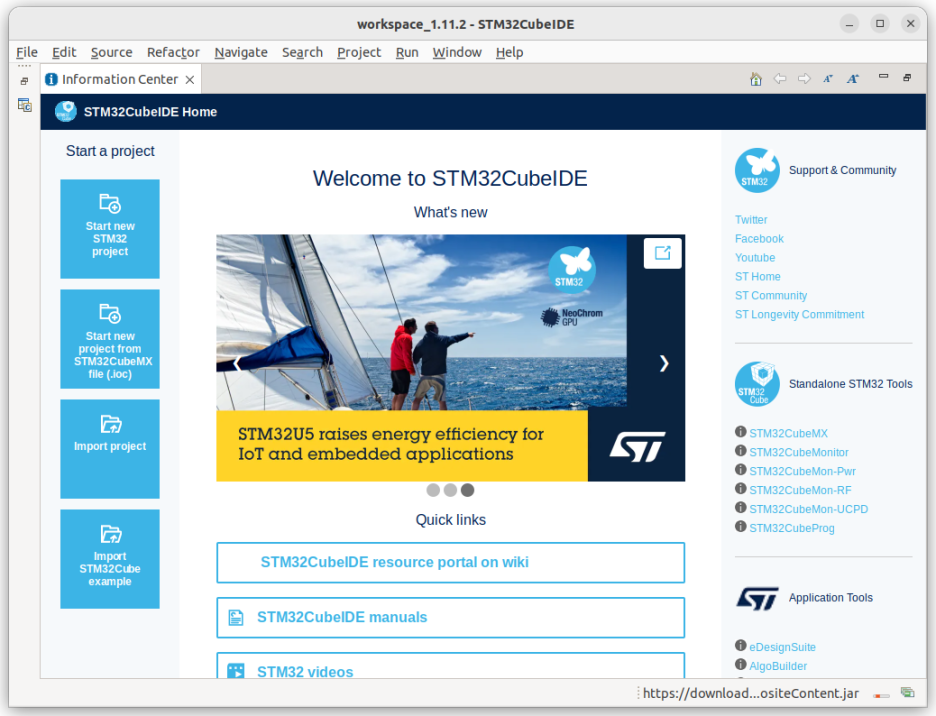The height and width of the screenshot is (716, 936).
Task: Restore the left sidebar view stack
Action: pyautogui.click(x=24, y=81)
